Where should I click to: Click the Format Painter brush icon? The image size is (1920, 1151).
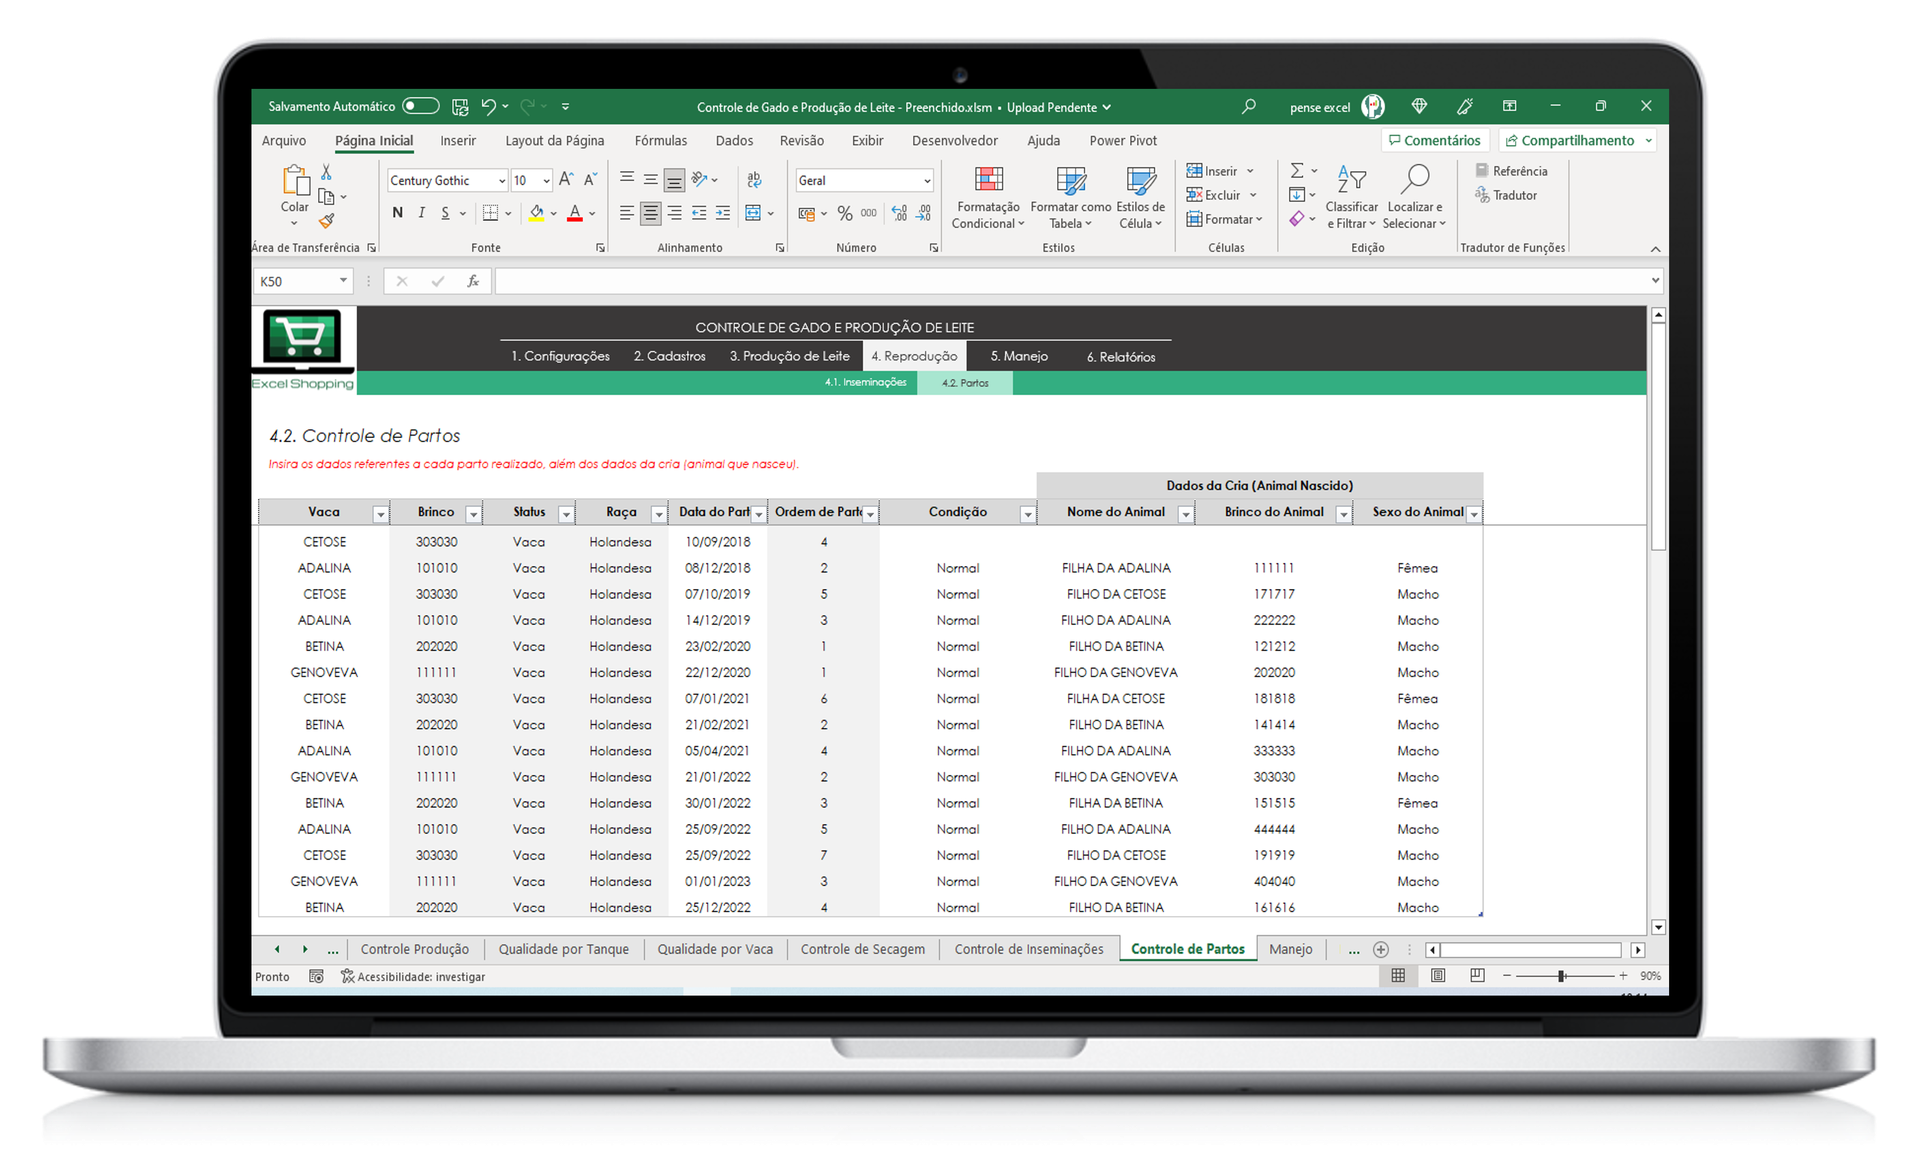(x=327, y=221)
